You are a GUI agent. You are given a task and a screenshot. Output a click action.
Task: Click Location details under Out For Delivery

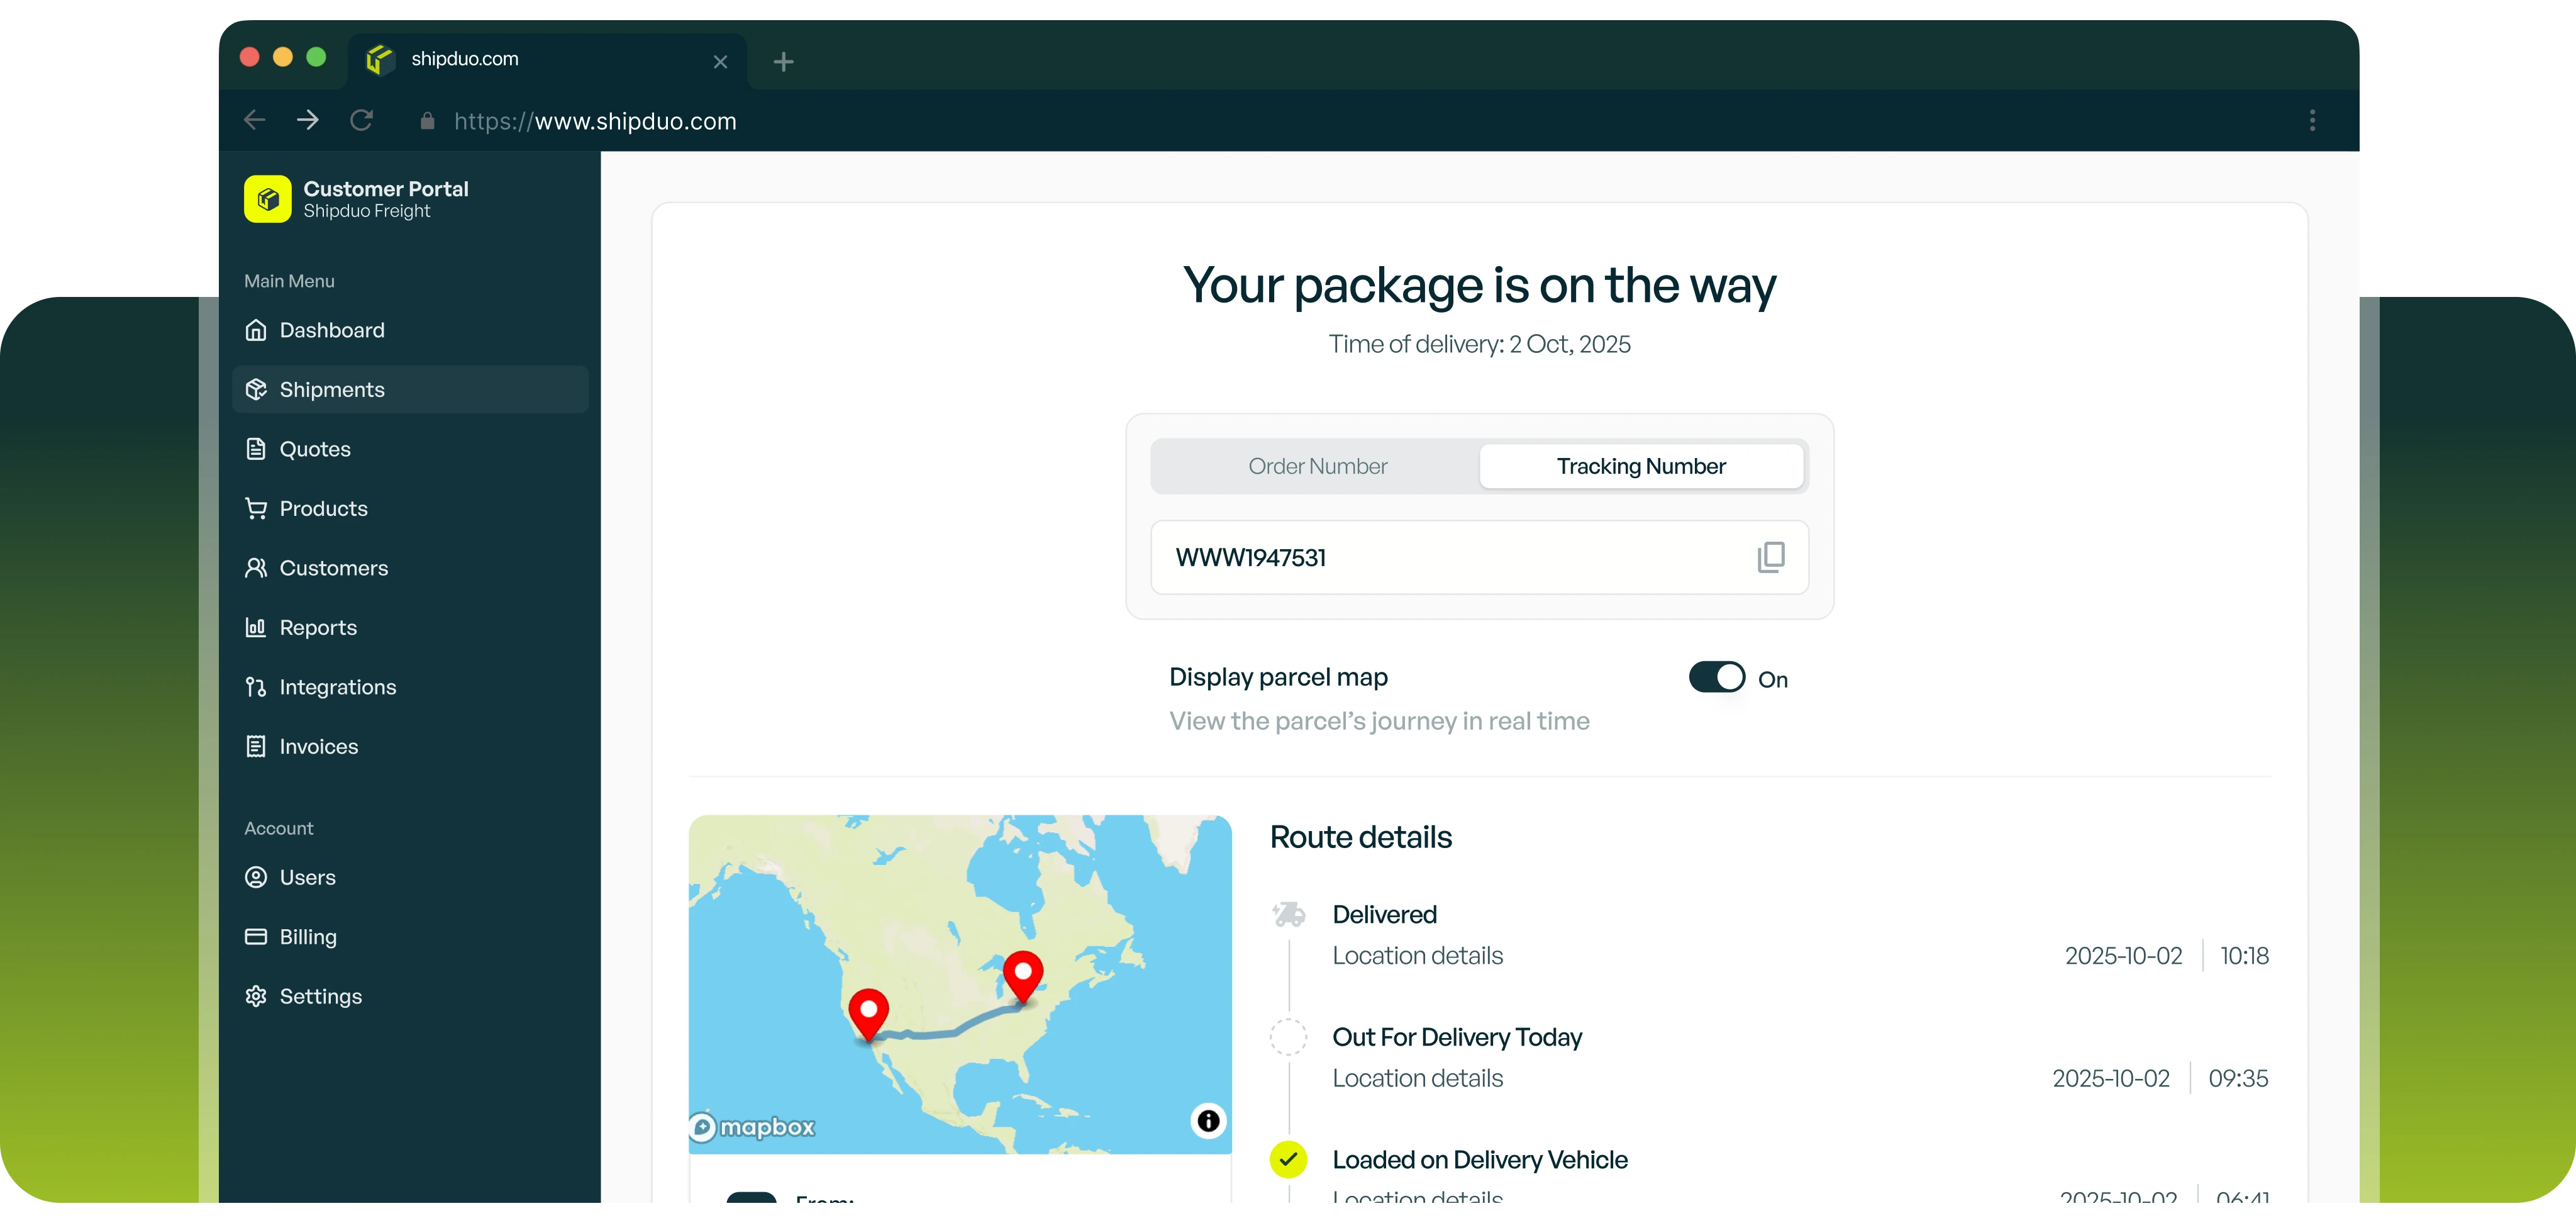[1417, 1078]
